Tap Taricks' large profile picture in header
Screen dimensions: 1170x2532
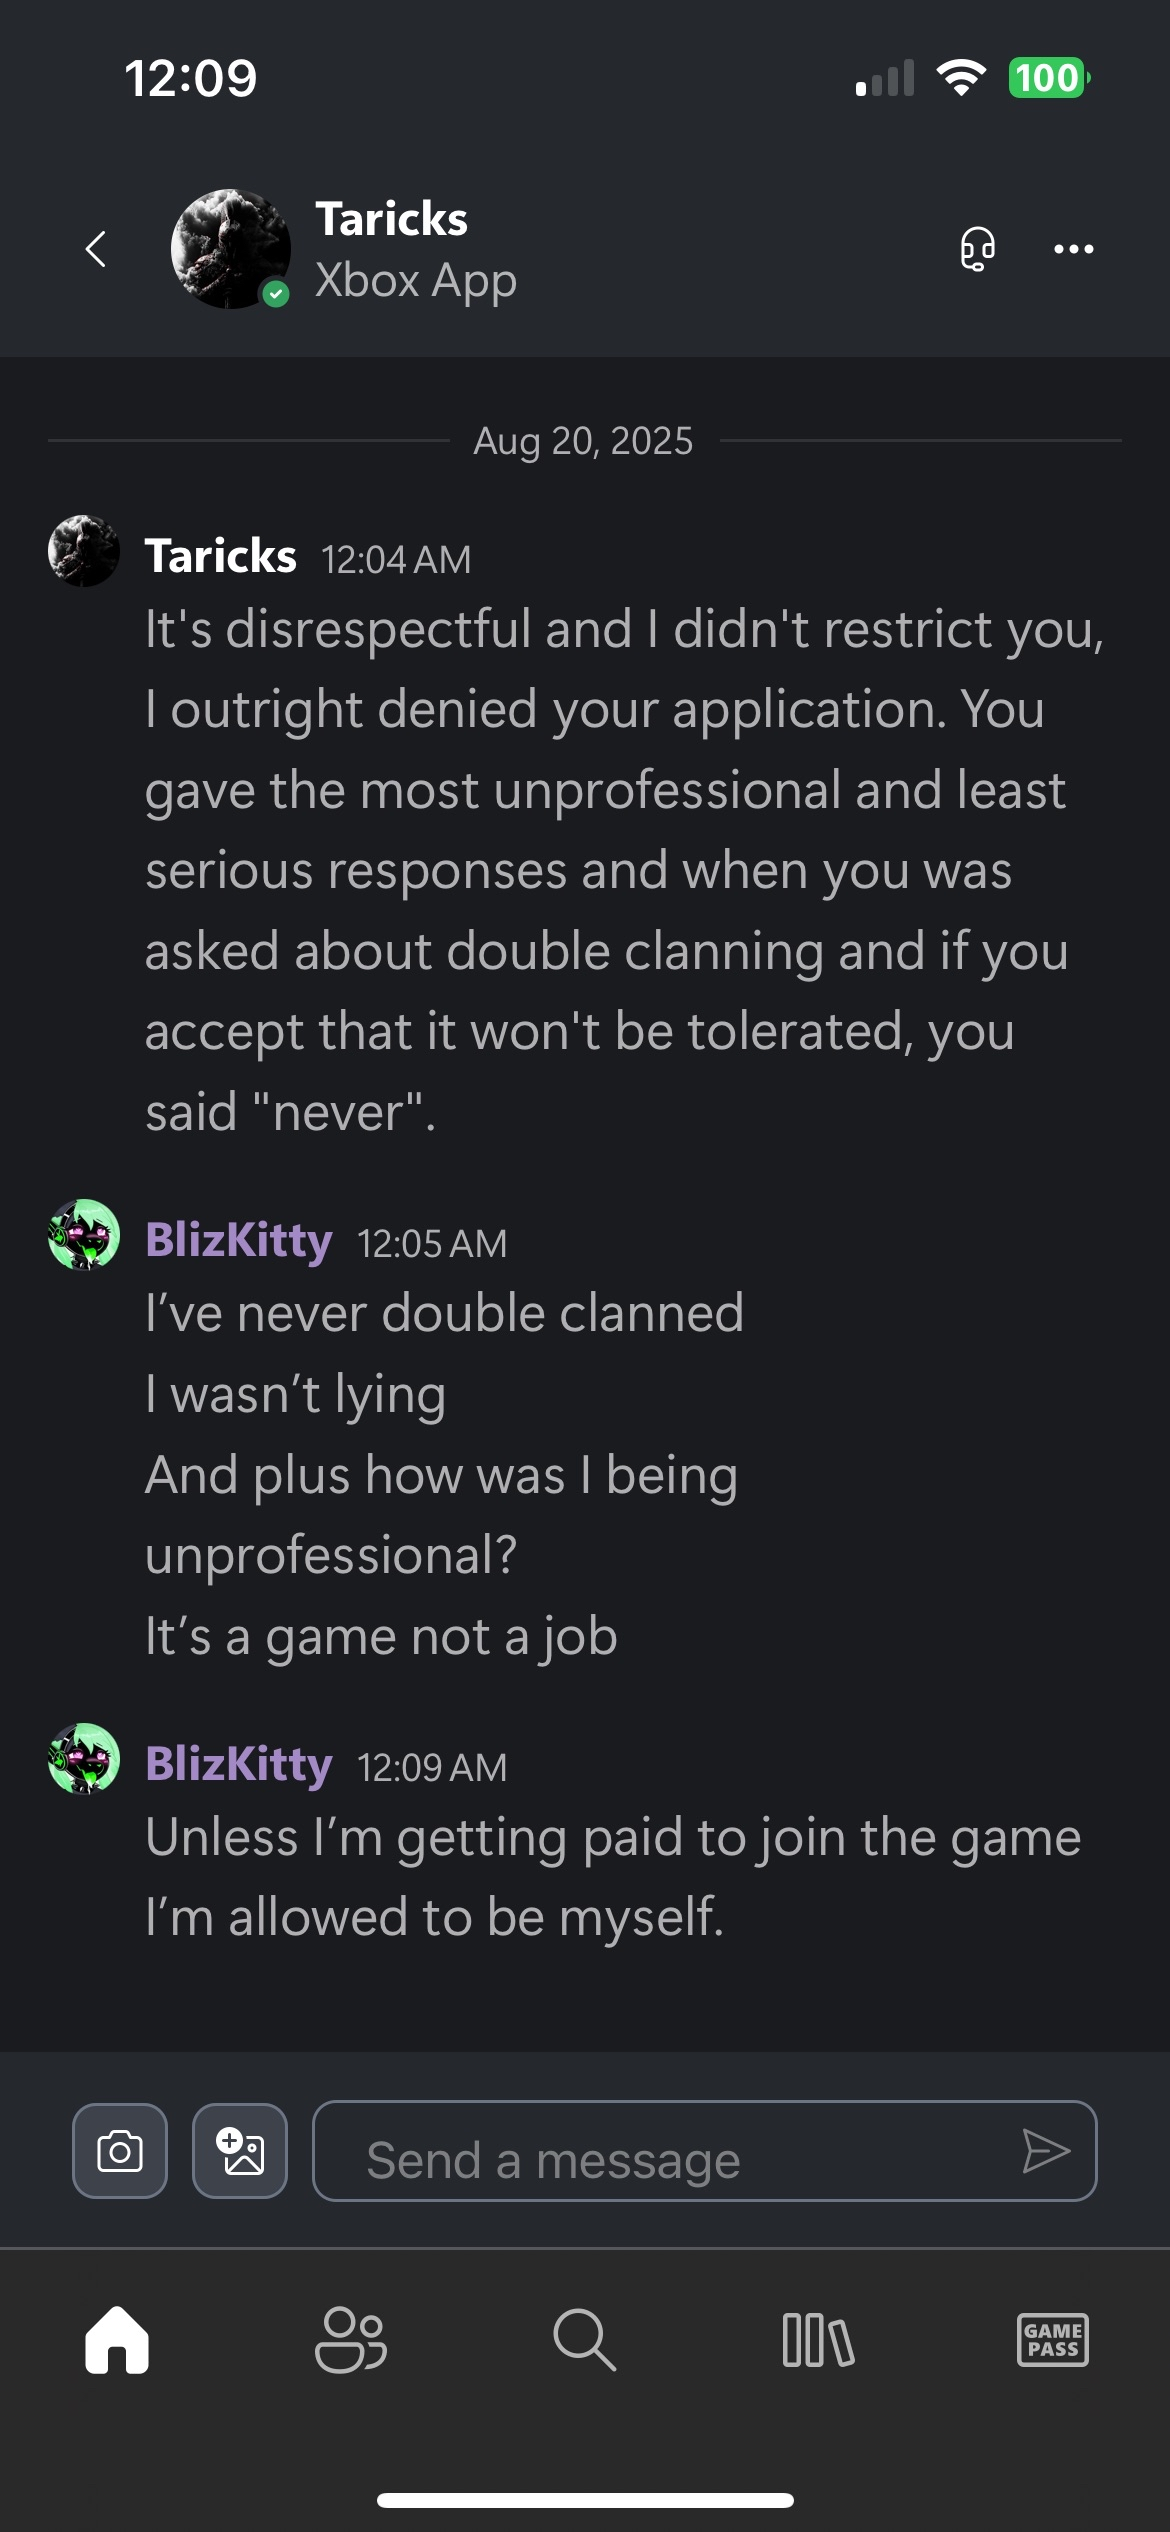click(230, 249)
